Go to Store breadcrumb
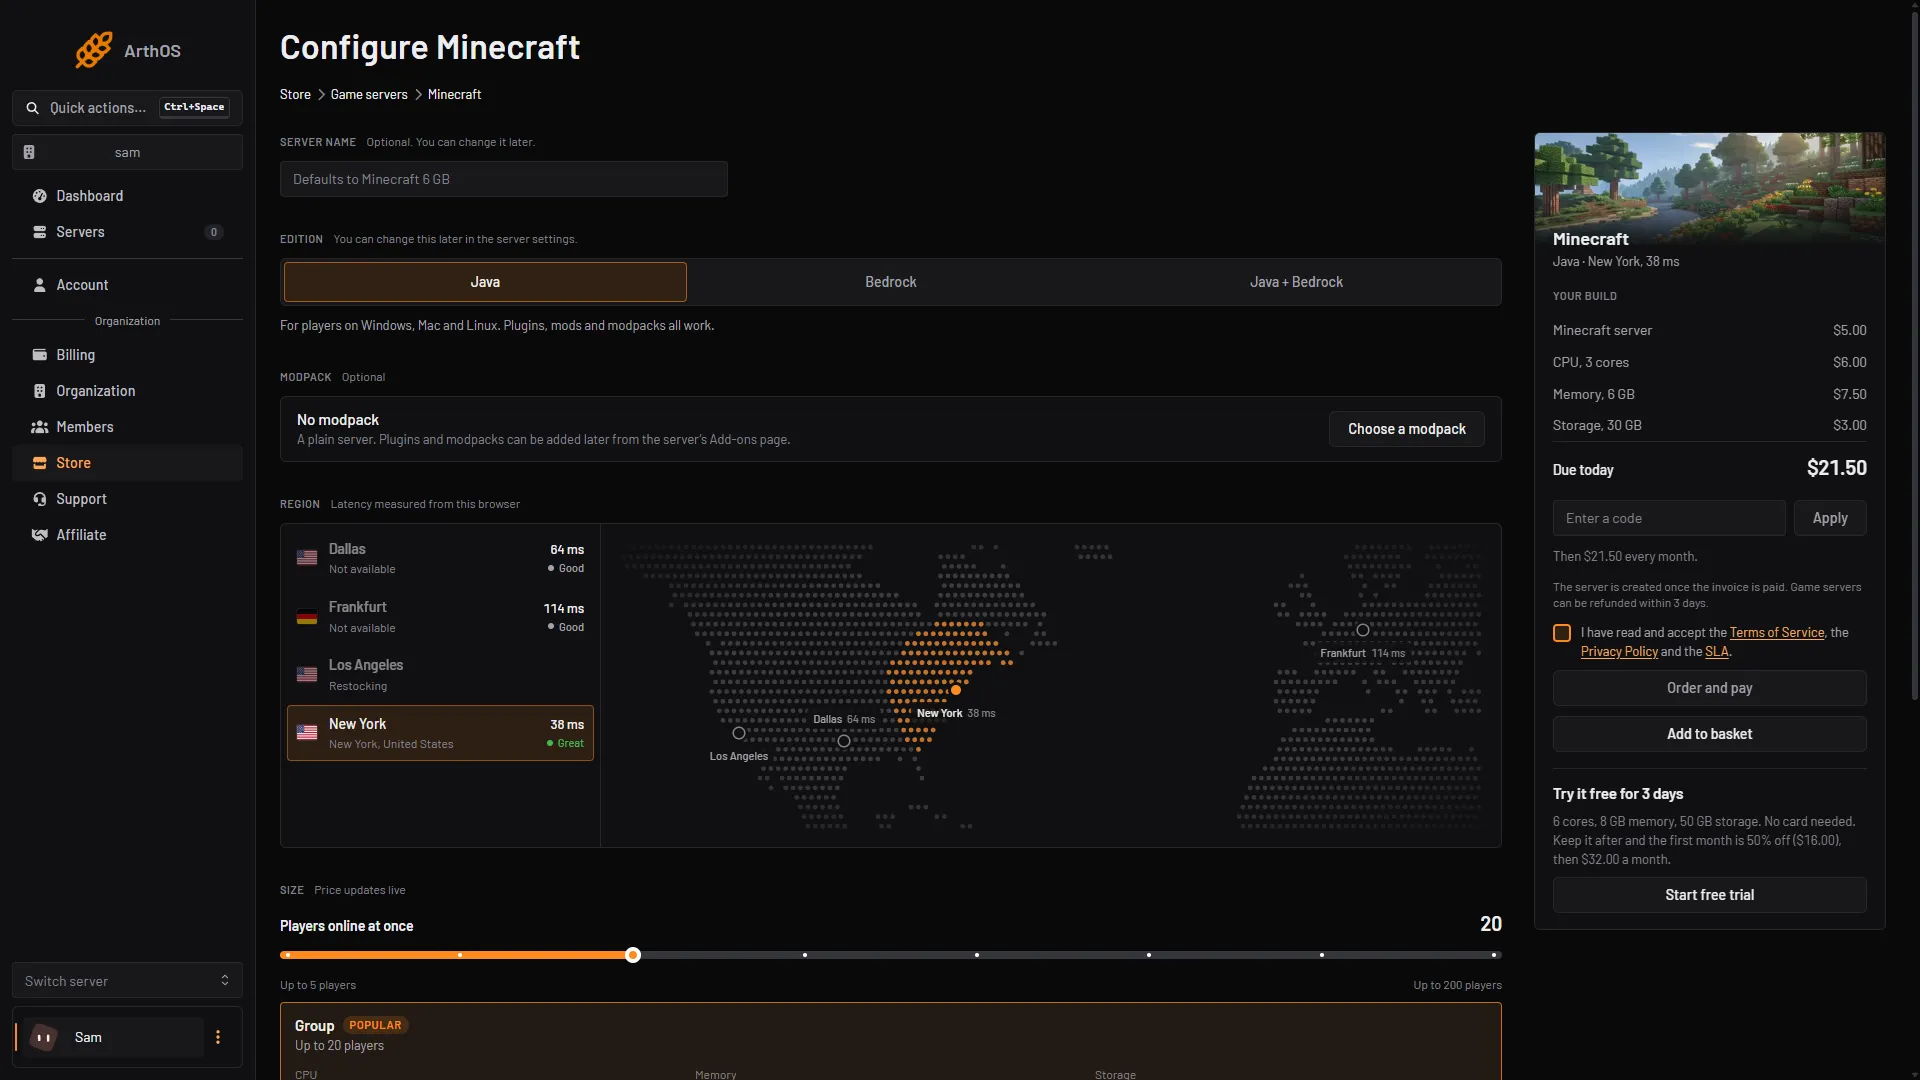The height and width of the screenshot is (1080, 1920). pyautogui.click(x=295, y=94)
